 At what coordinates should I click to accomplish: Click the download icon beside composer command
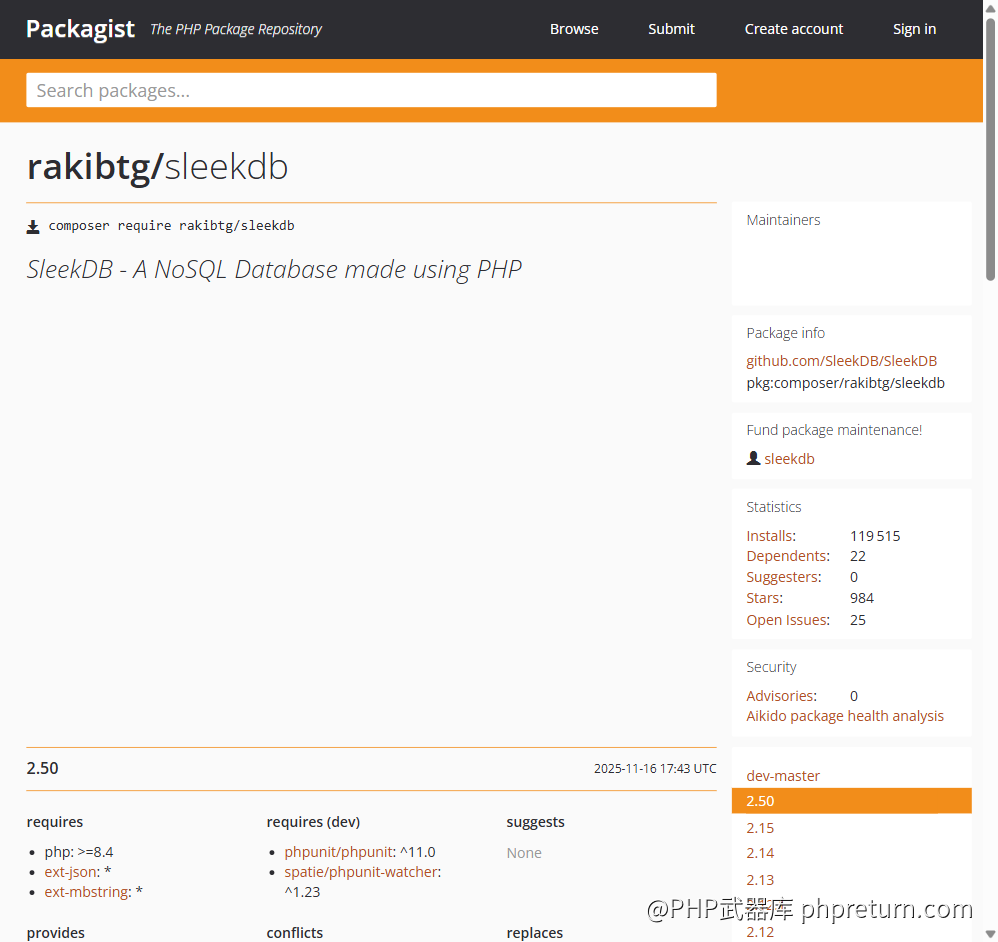click(x=32, y=227)
